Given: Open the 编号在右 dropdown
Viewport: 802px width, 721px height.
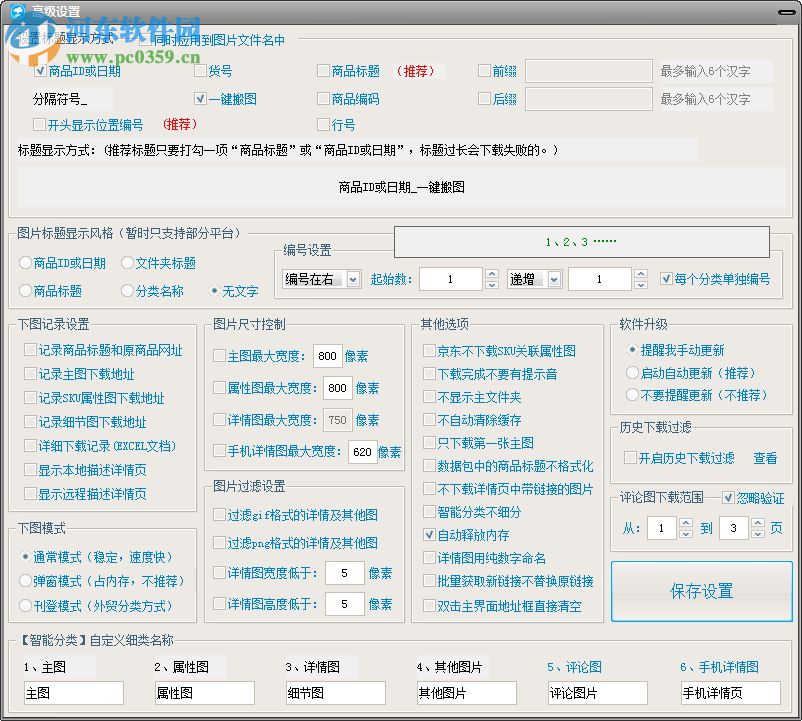Looking at the screenshot, I should click(x=354, y=279).
